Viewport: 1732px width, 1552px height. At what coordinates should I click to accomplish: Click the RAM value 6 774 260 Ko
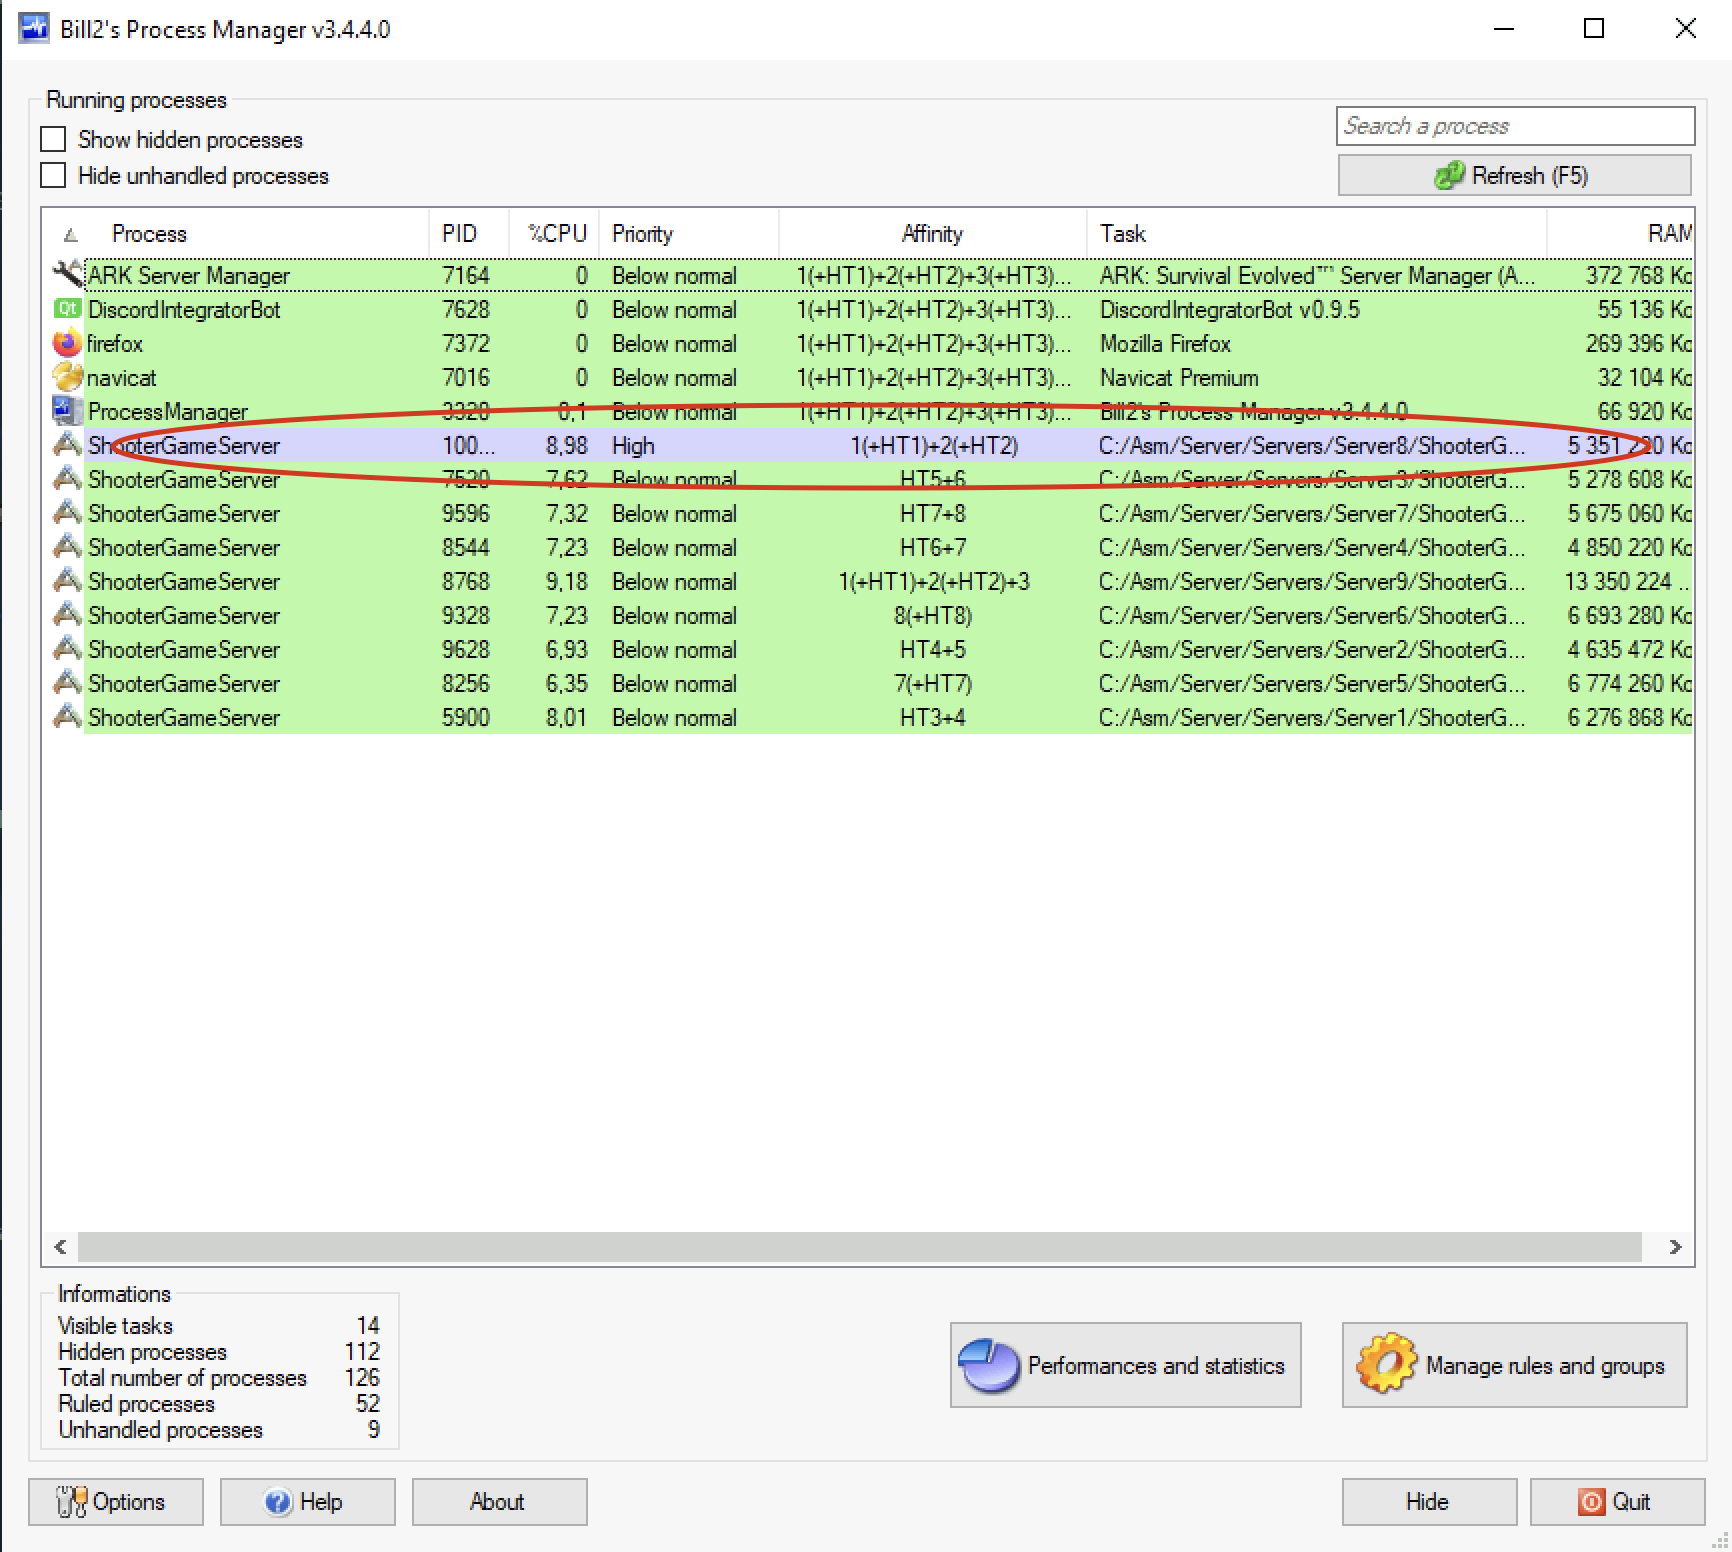coord(1629,683)
